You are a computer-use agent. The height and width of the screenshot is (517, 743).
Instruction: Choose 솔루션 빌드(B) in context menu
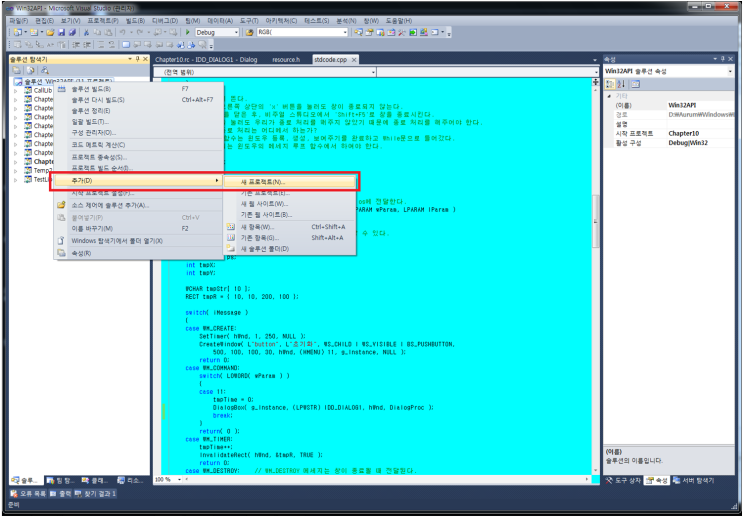(138, 89)
